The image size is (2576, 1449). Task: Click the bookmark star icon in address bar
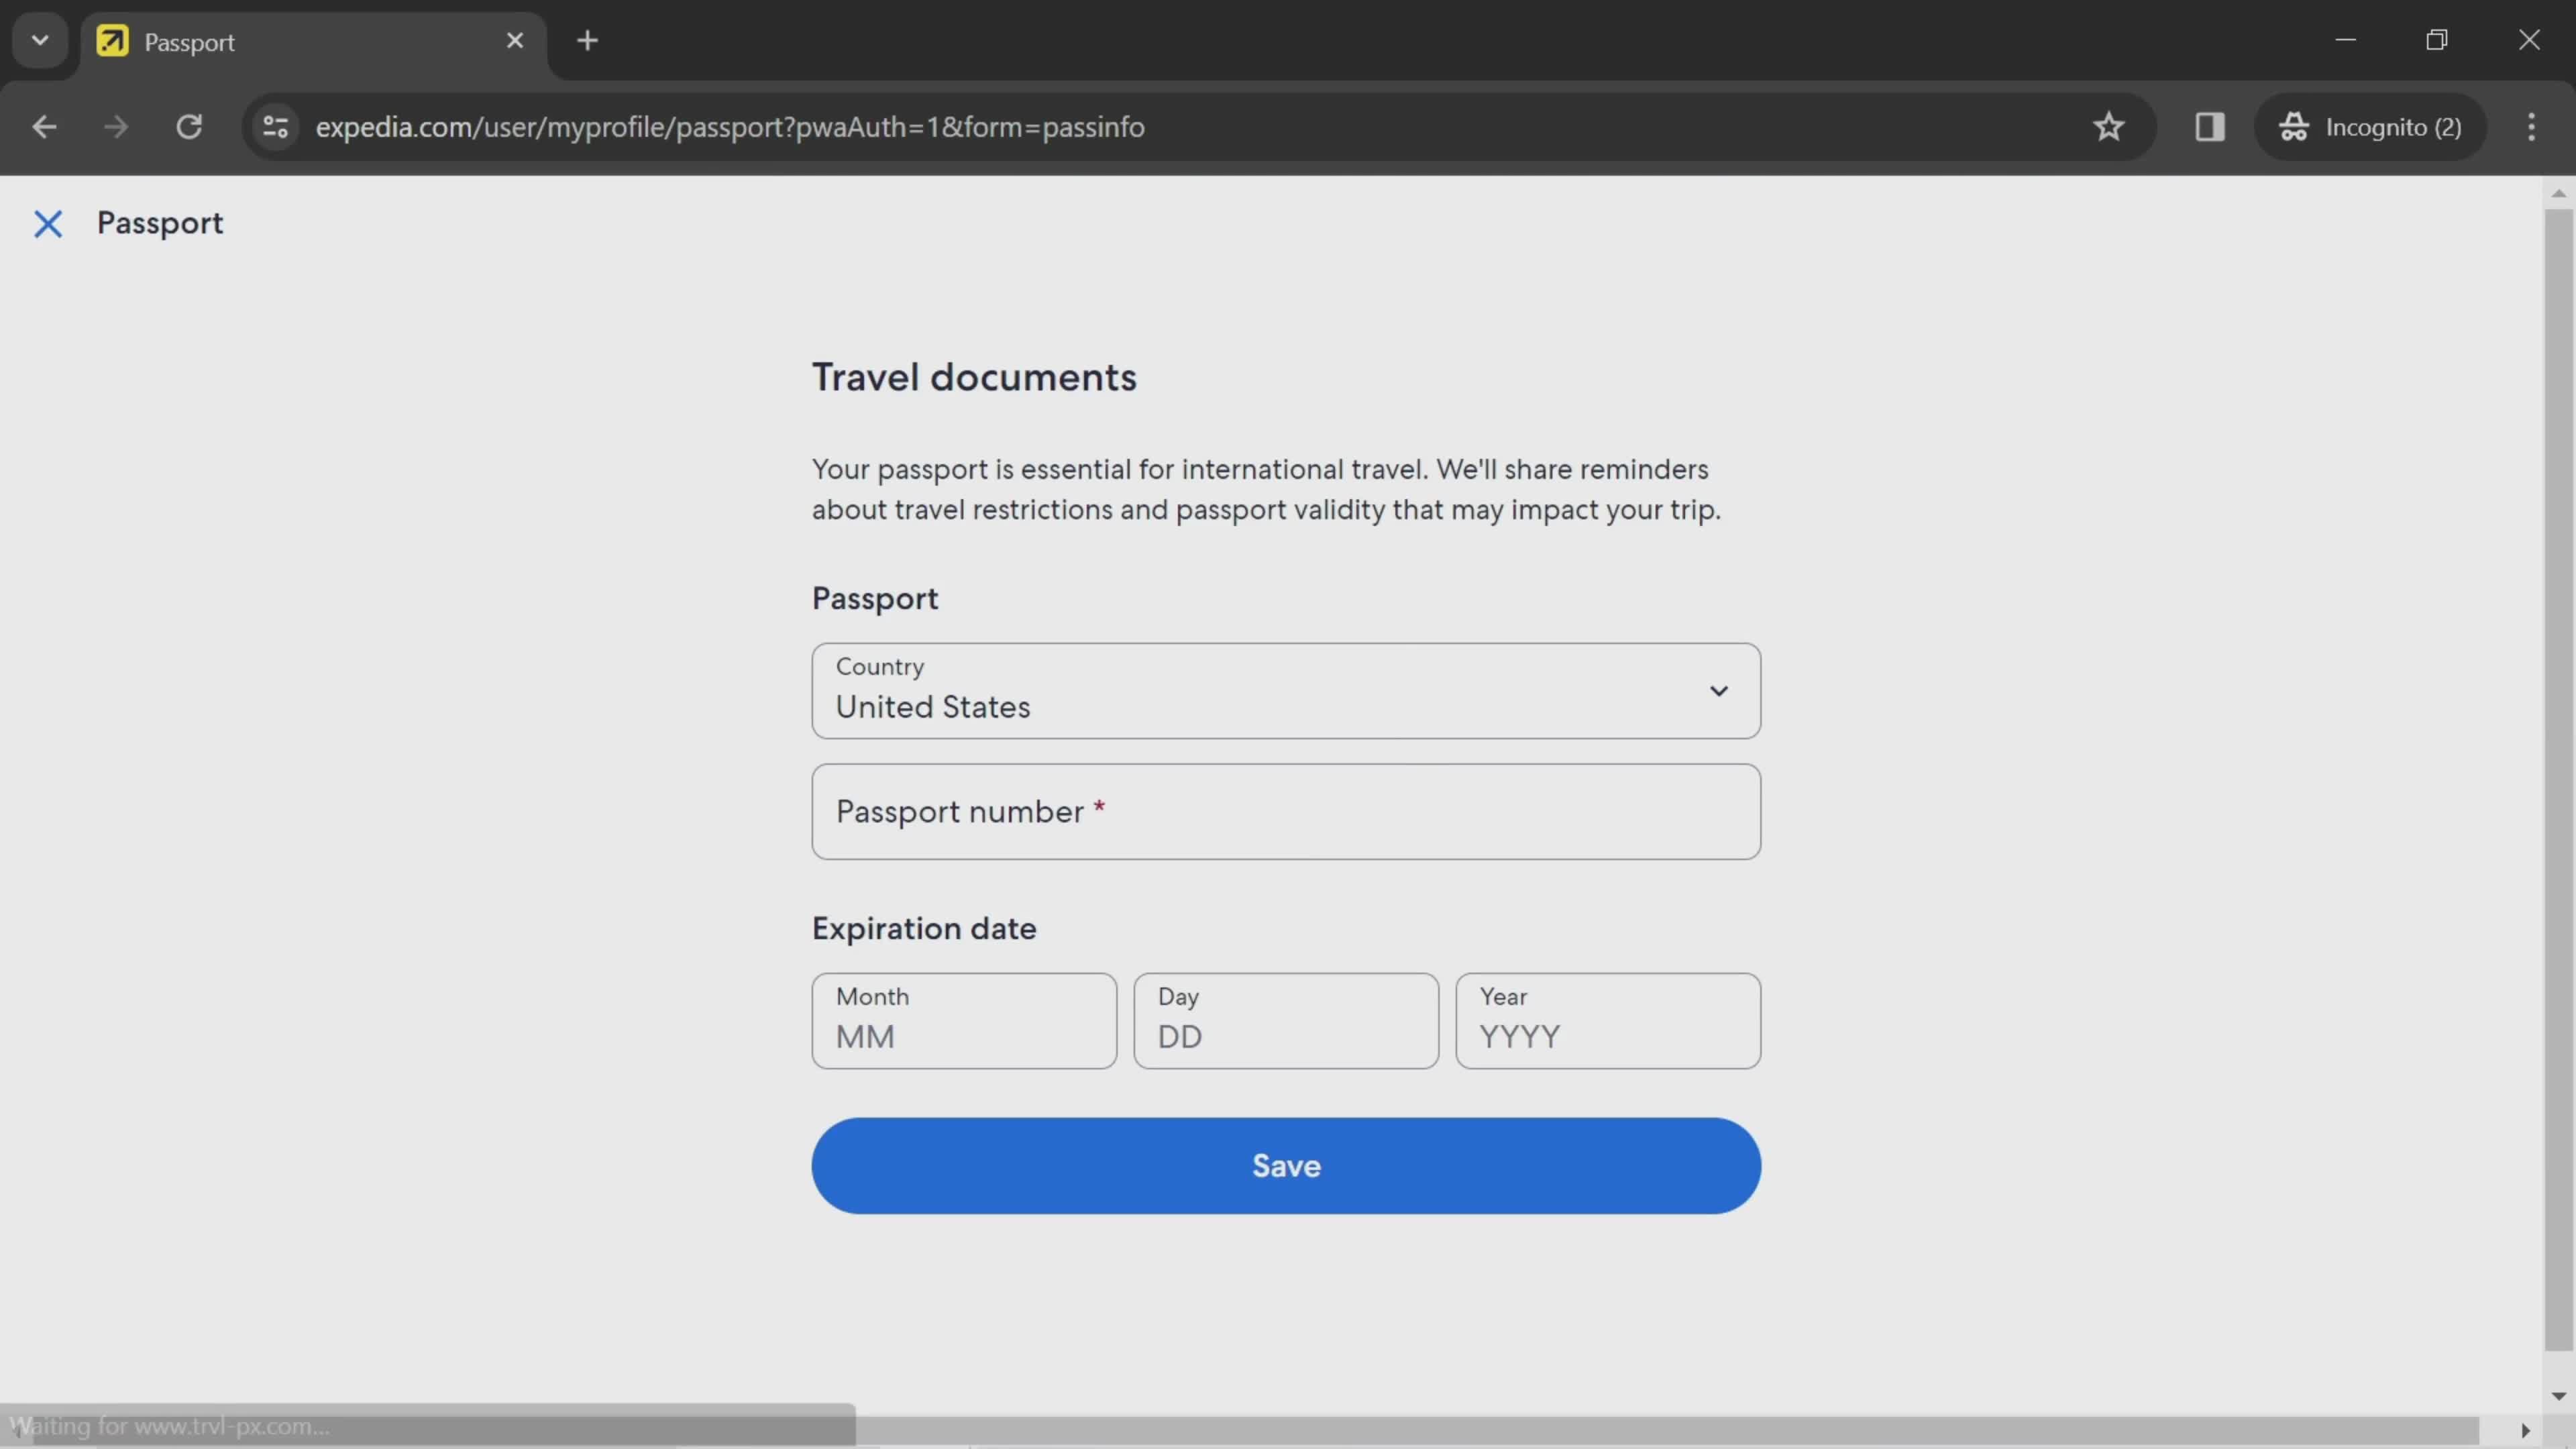pyautogui.click(x=2110, y=125)
